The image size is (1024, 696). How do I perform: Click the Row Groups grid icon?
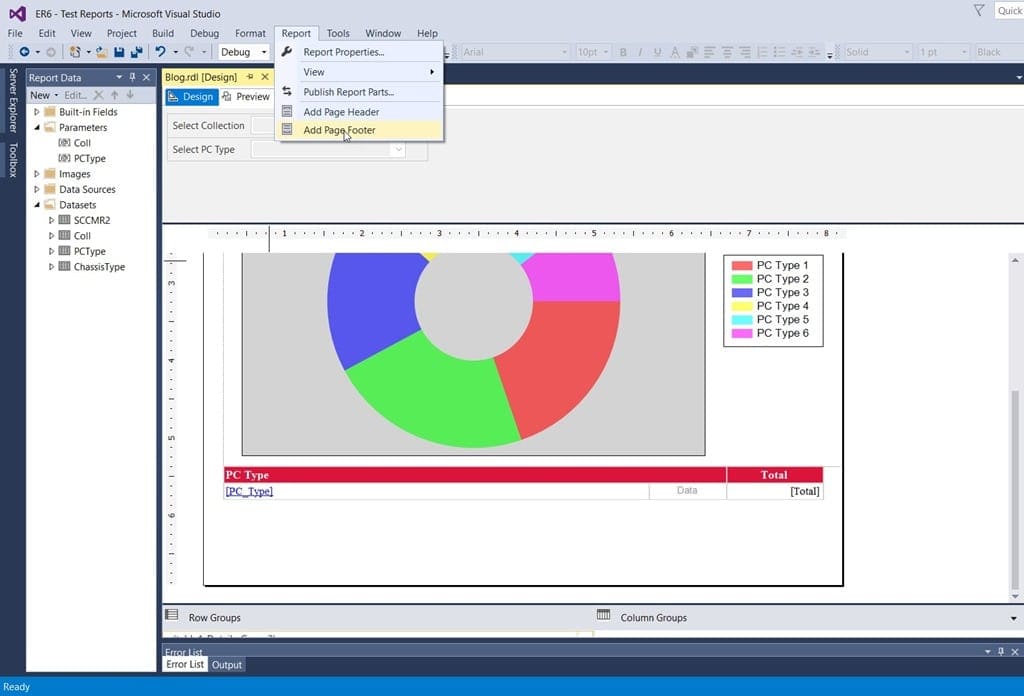click(x=172, y=614)
